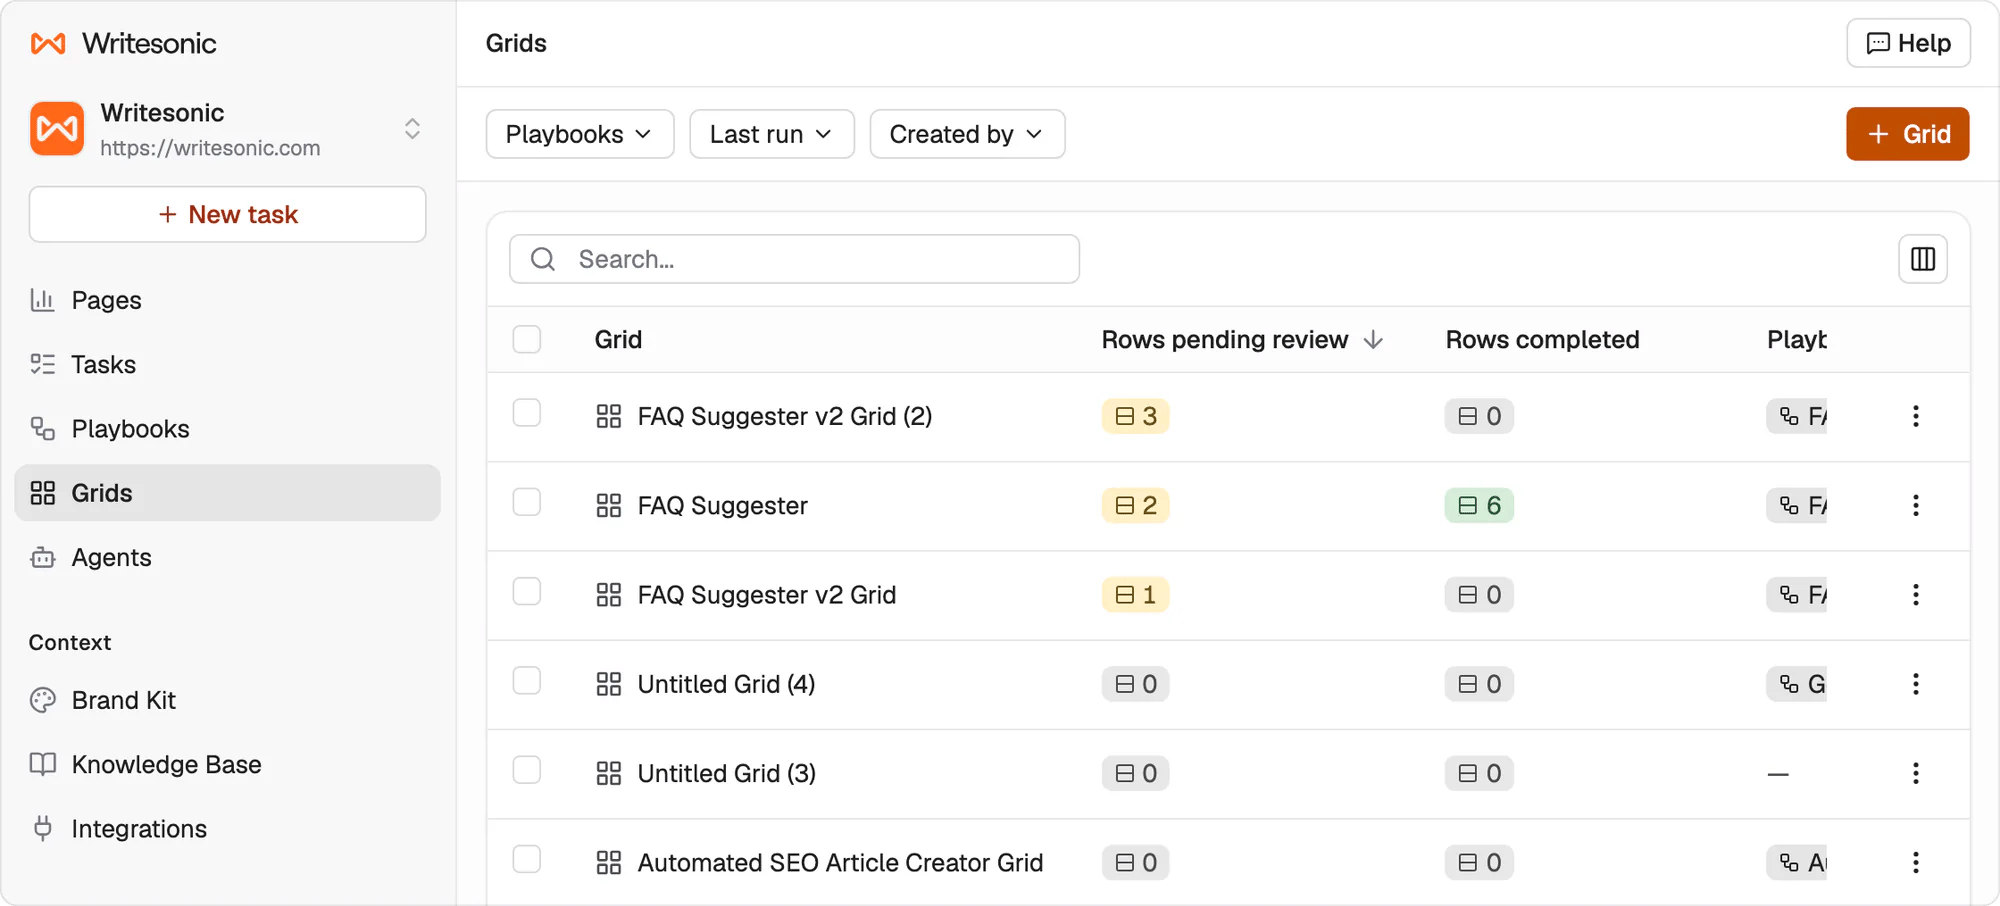The height and width of the screenshot is (906, 2000).
Task: Open Untitled Grid (4)
Action: (x=726, y=684)
